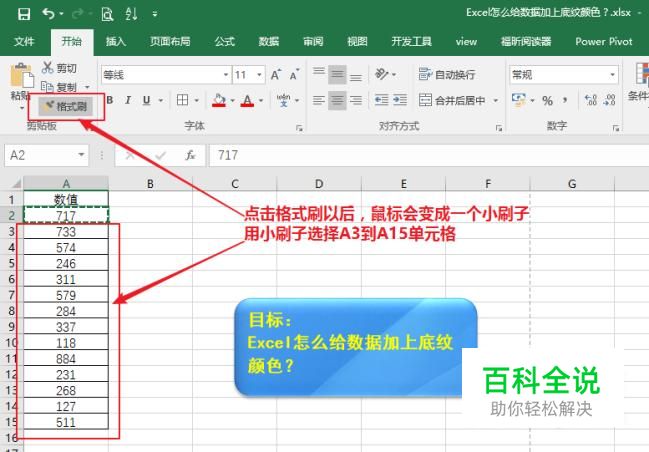This screenshot has height=452, width=649.
Task: Open the Power Pivot tab
Action: pos(603,42)
